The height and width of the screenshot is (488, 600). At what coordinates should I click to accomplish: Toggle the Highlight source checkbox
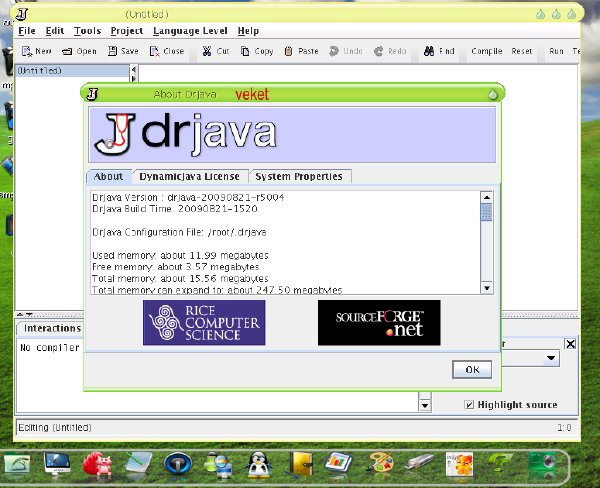[469, 405]
